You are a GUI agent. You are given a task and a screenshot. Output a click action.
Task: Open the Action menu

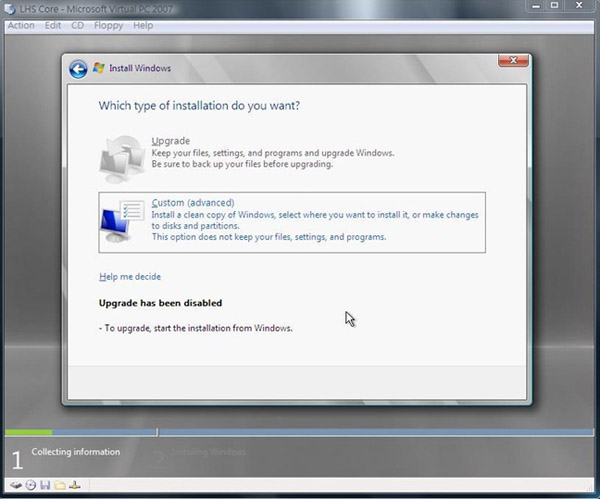21,25
